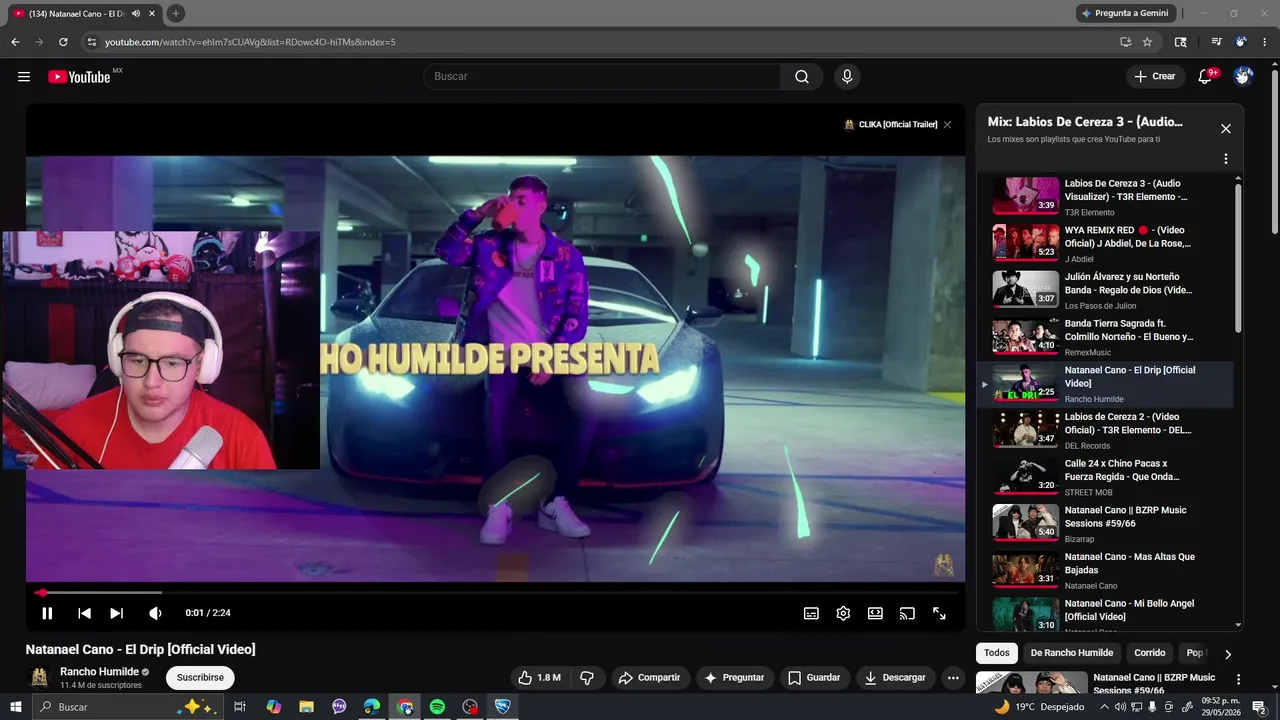
Task: Open the video player settings gear
Action: click(x=843, y=613)
